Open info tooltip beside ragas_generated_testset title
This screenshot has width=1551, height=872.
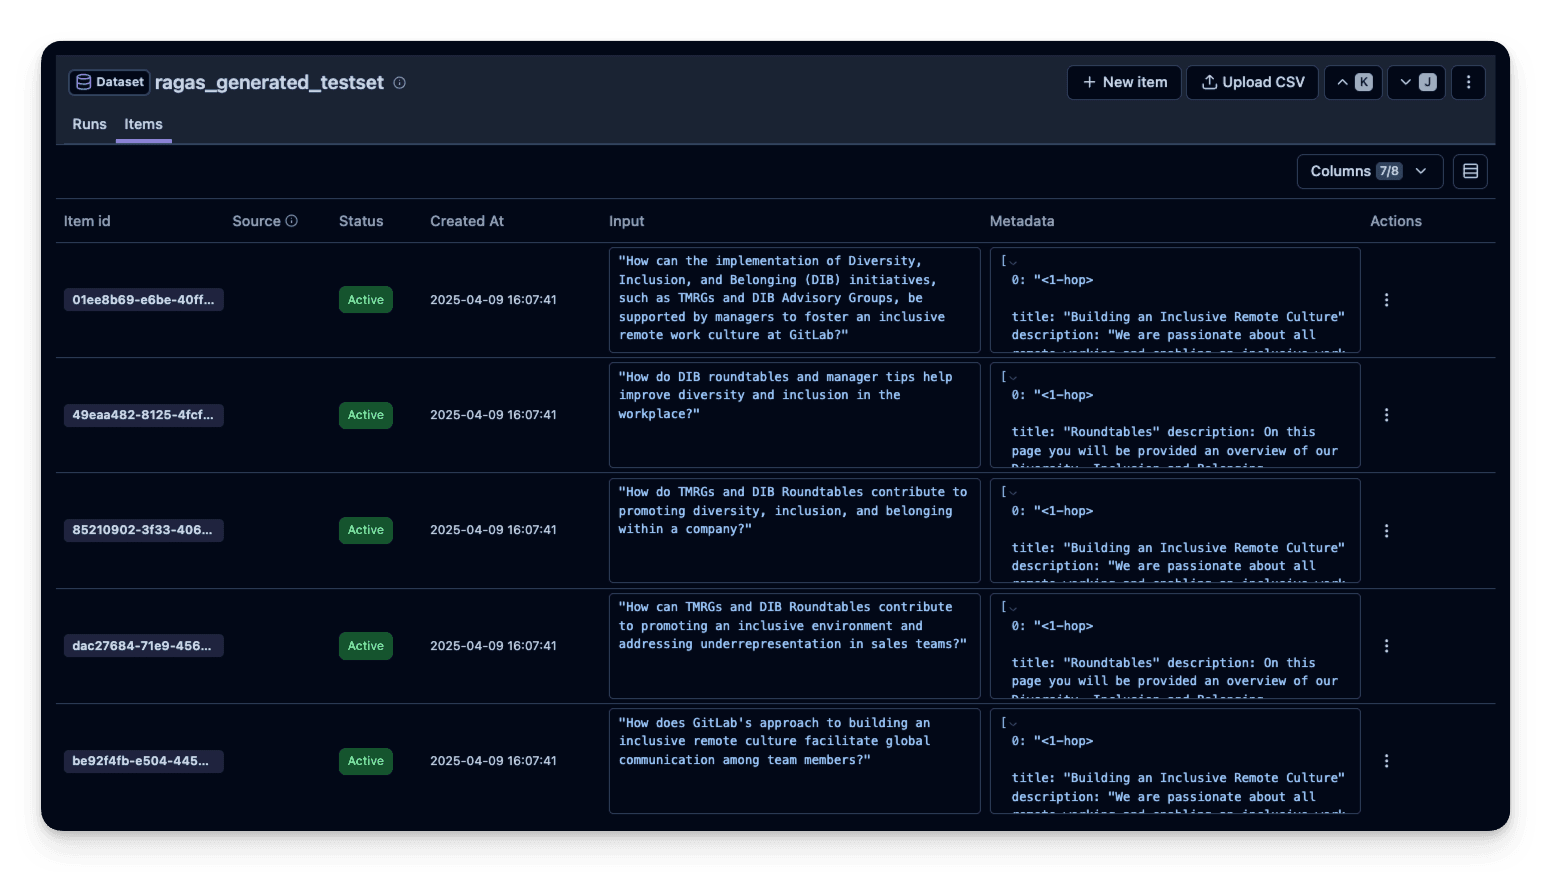point(399,83)
